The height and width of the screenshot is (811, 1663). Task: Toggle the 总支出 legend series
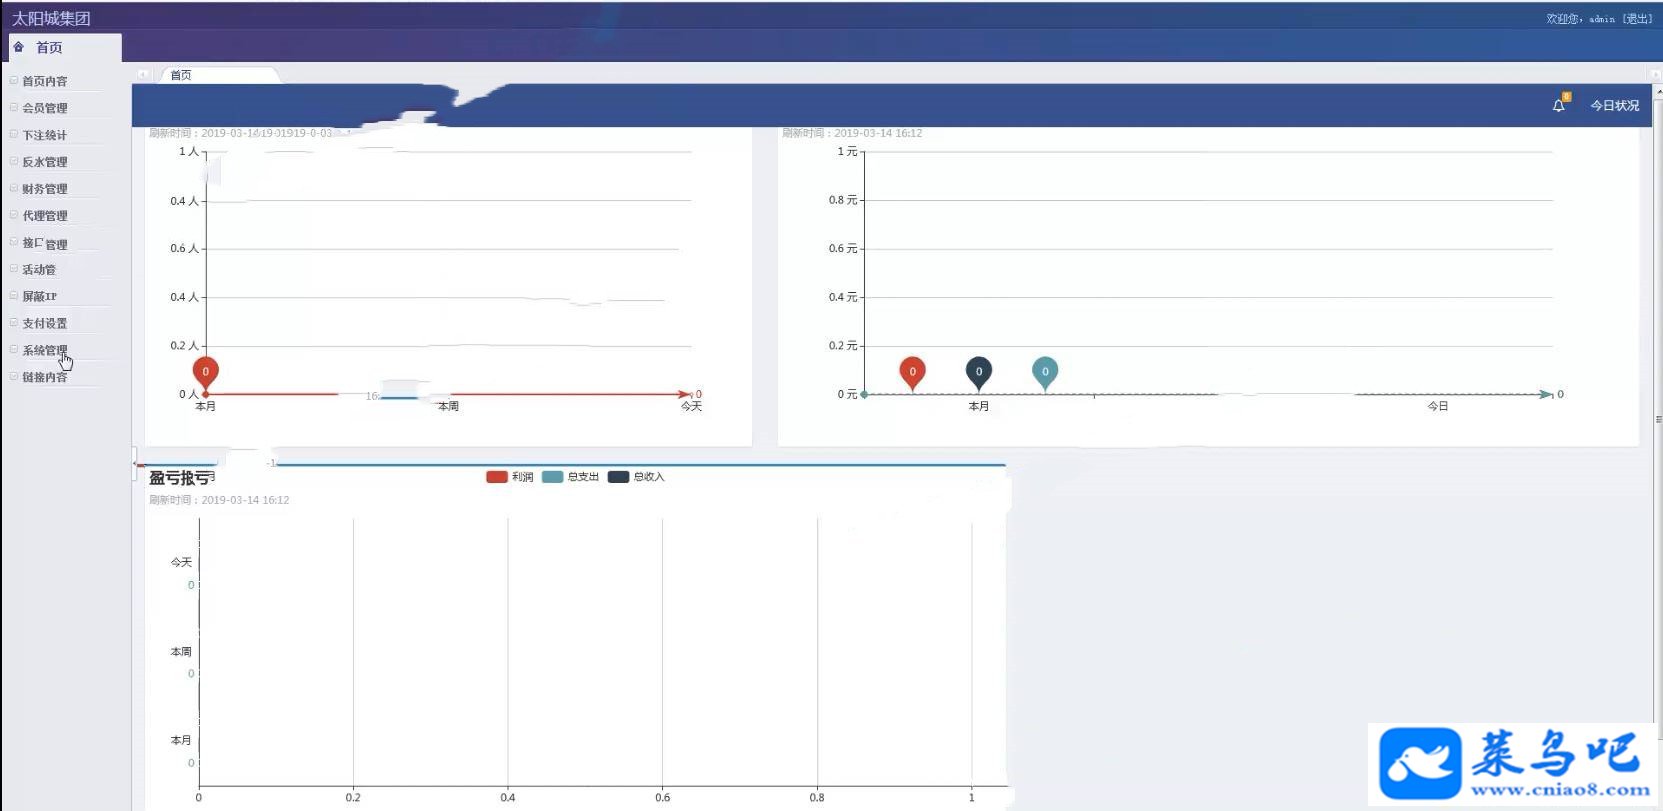(x=570, y=477)
